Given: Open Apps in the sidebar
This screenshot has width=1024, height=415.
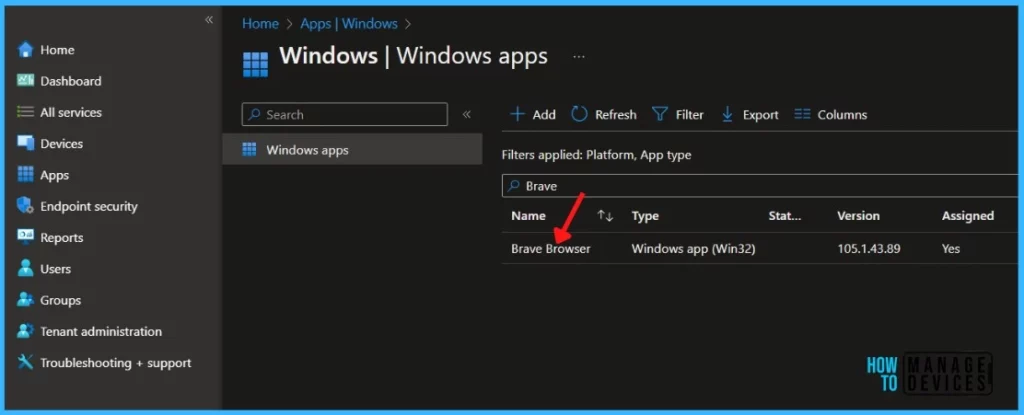Looking at the screenshot, I should tap(43, 175).
